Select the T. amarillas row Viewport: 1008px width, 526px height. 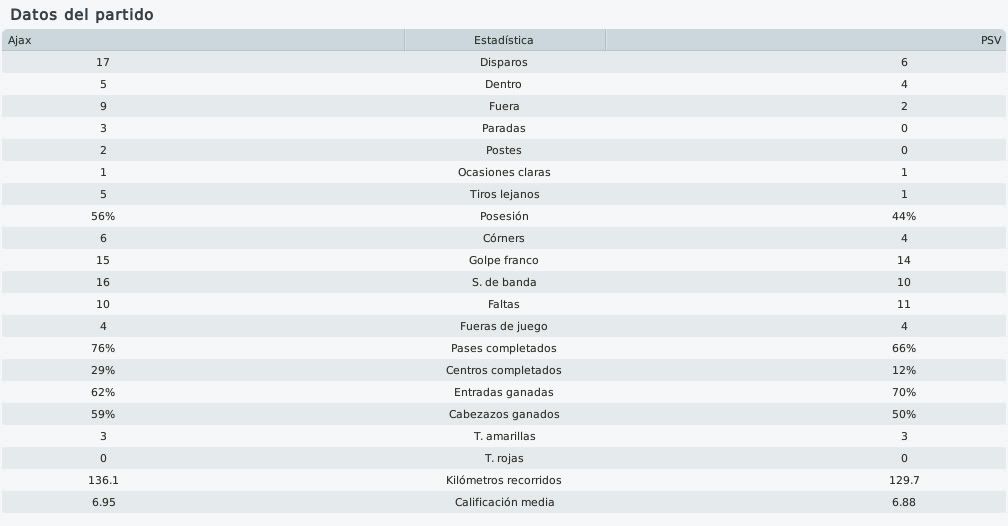click(504, 437)
